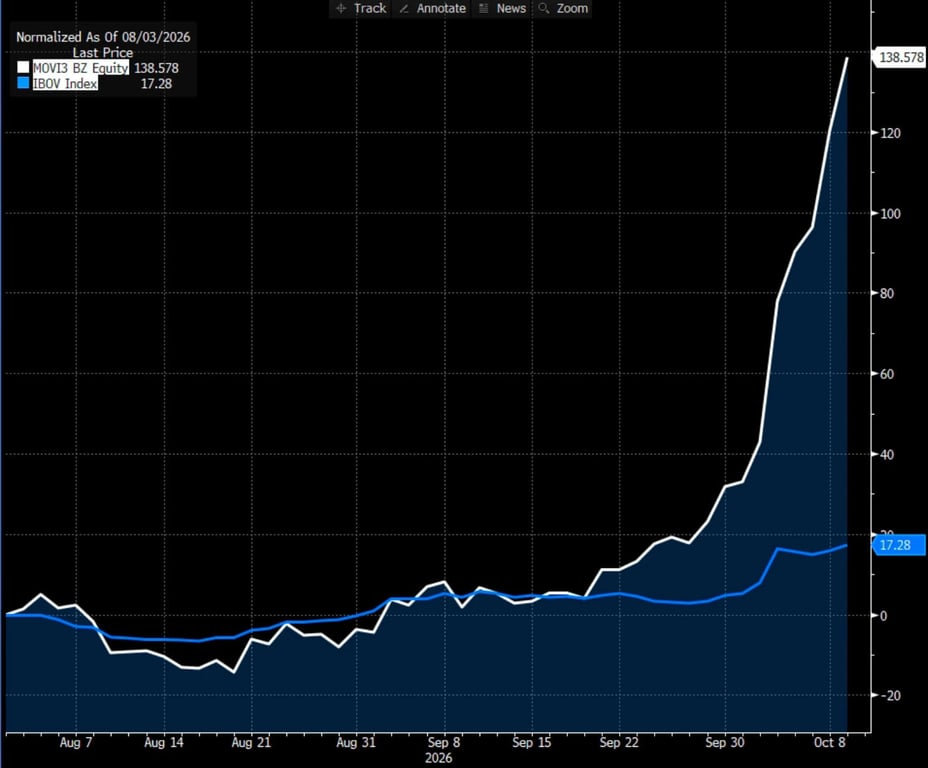Click the 120 y-axis label

point(890,133)
